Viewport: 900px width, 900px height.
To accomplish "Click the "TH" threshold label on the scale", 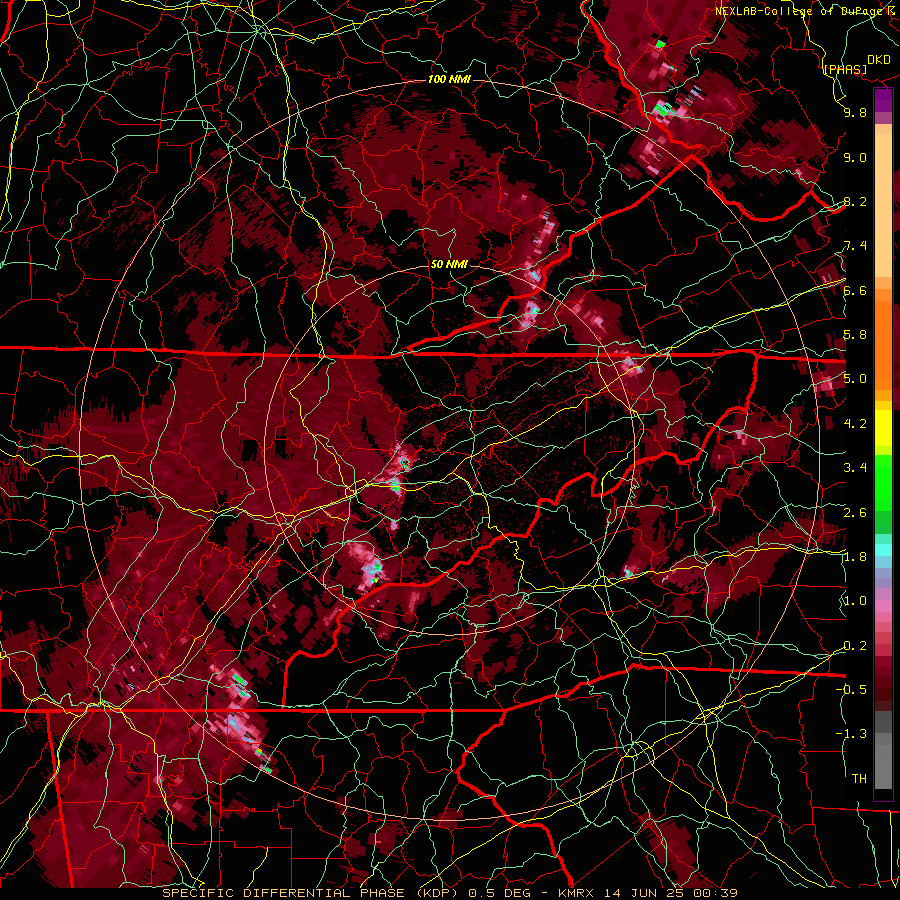I will (859, 779).
